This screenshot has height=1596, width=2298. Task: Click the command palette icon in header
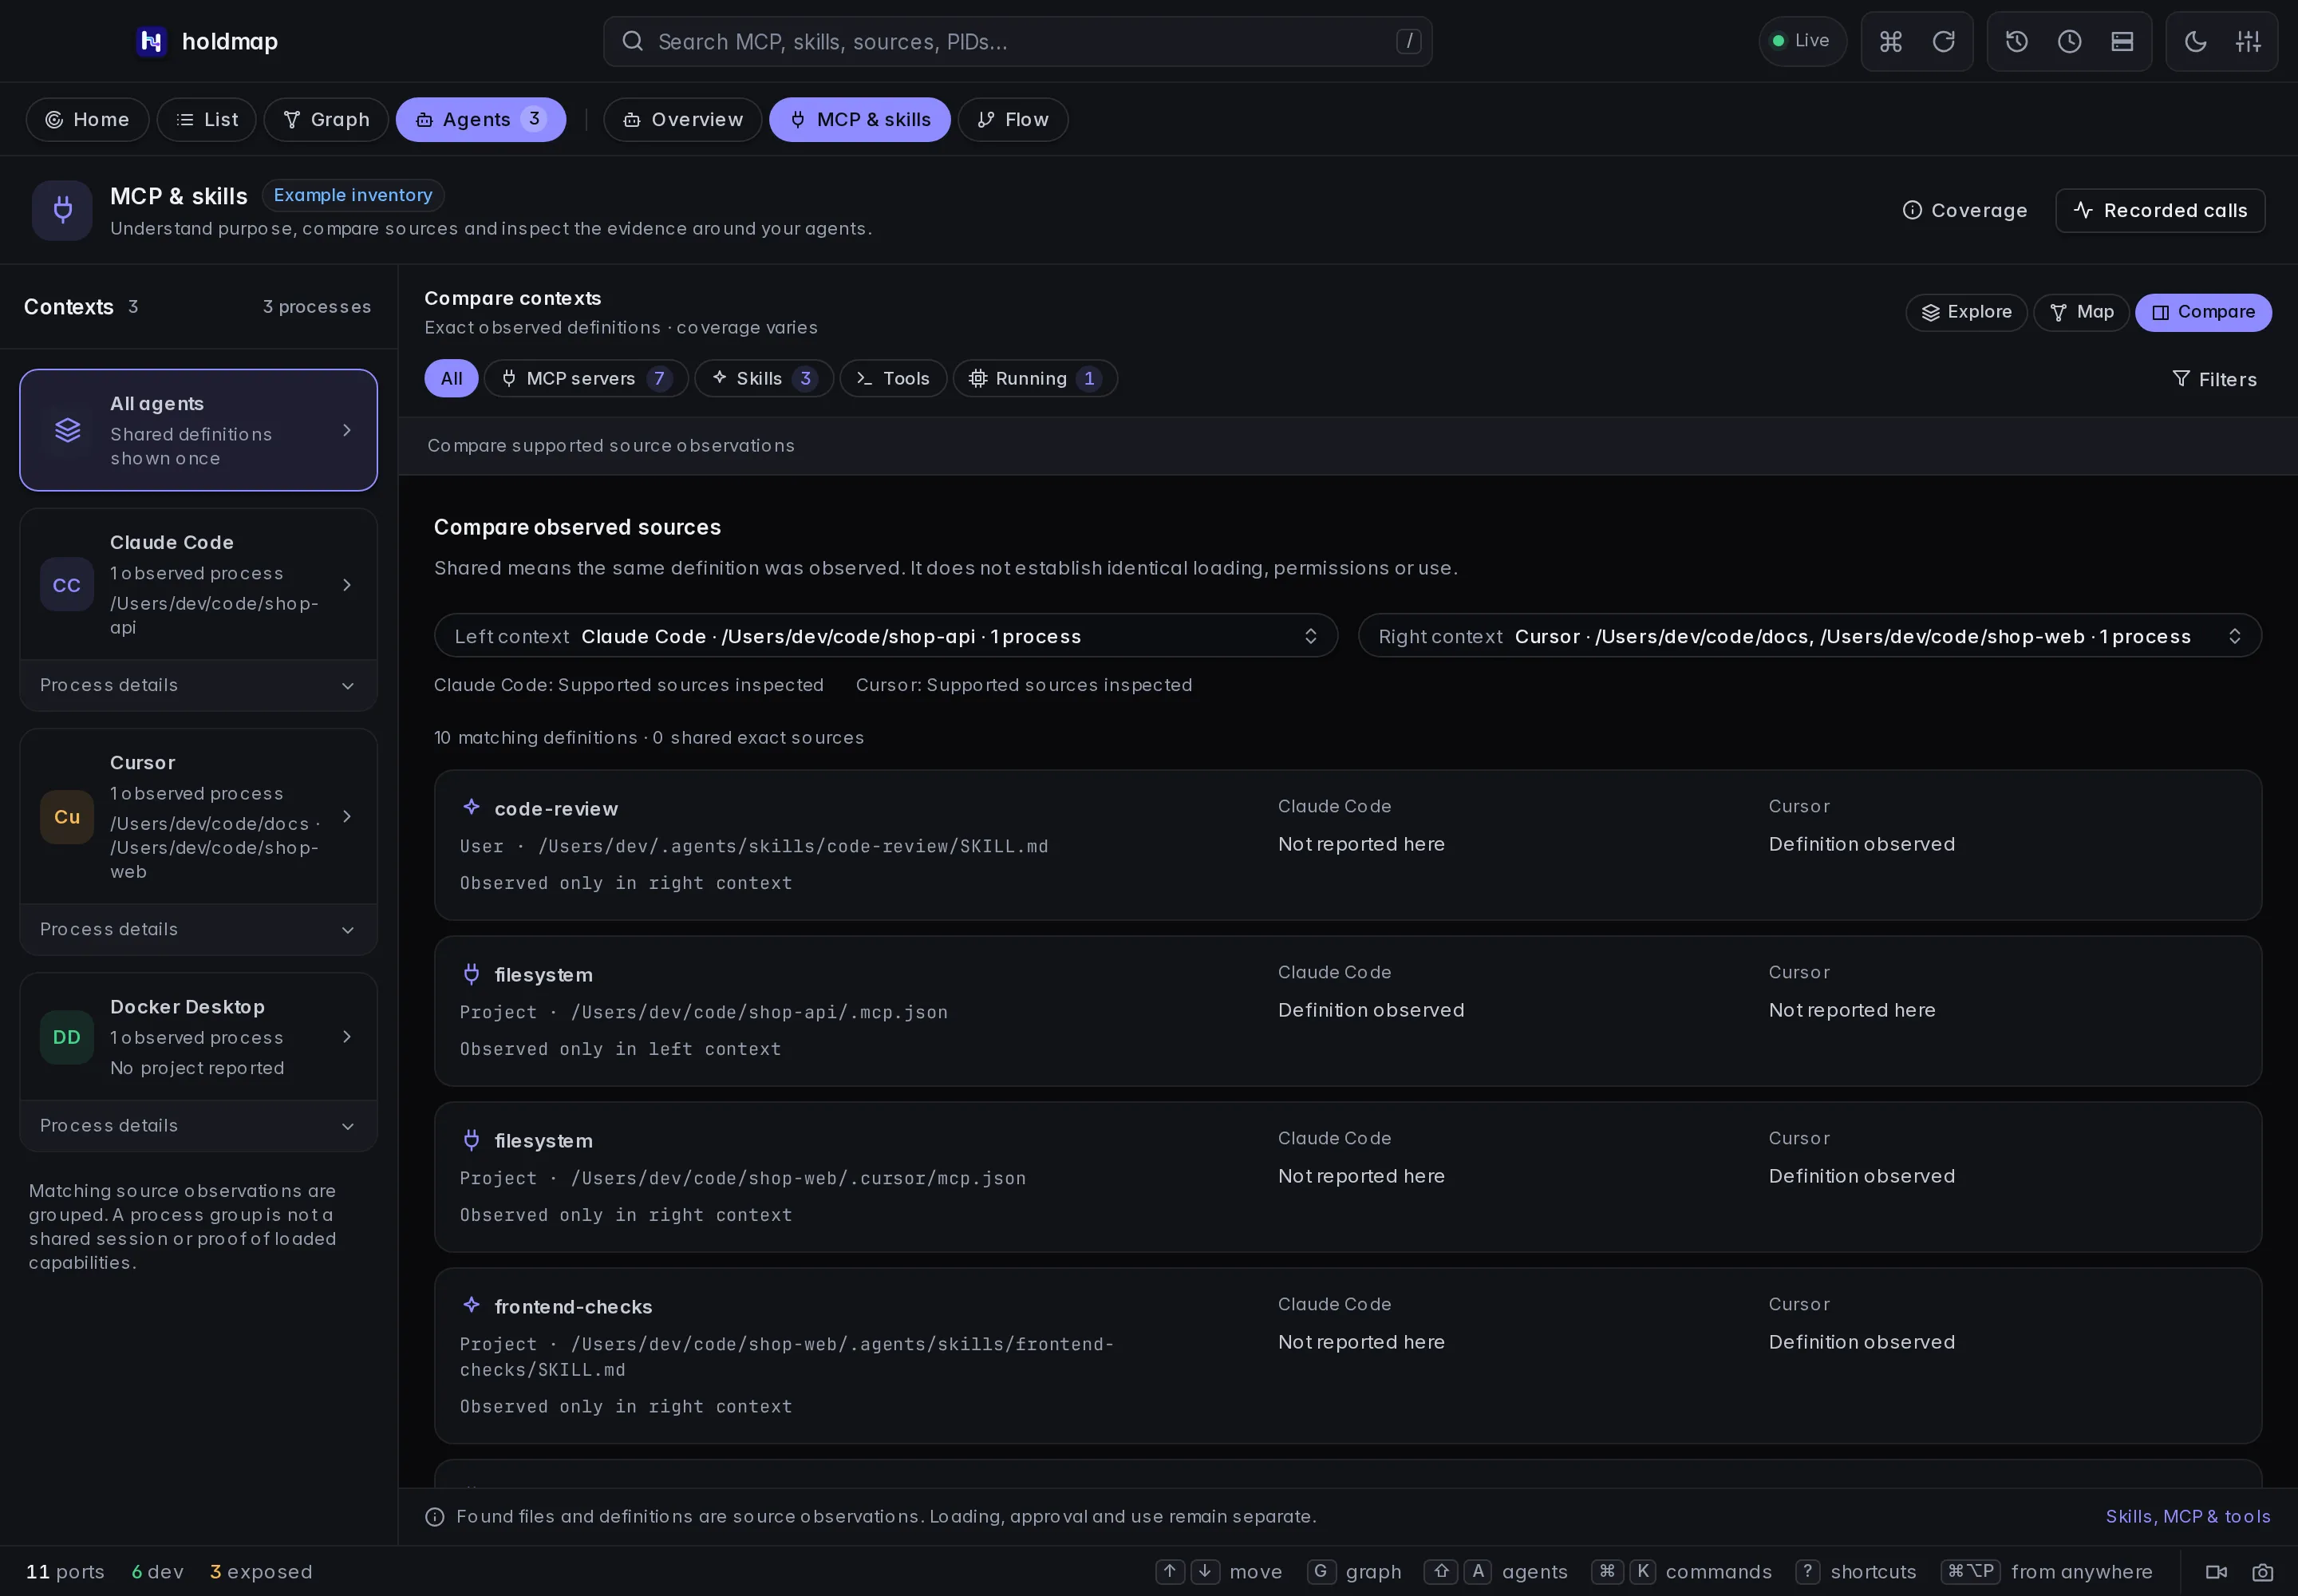1890,41
